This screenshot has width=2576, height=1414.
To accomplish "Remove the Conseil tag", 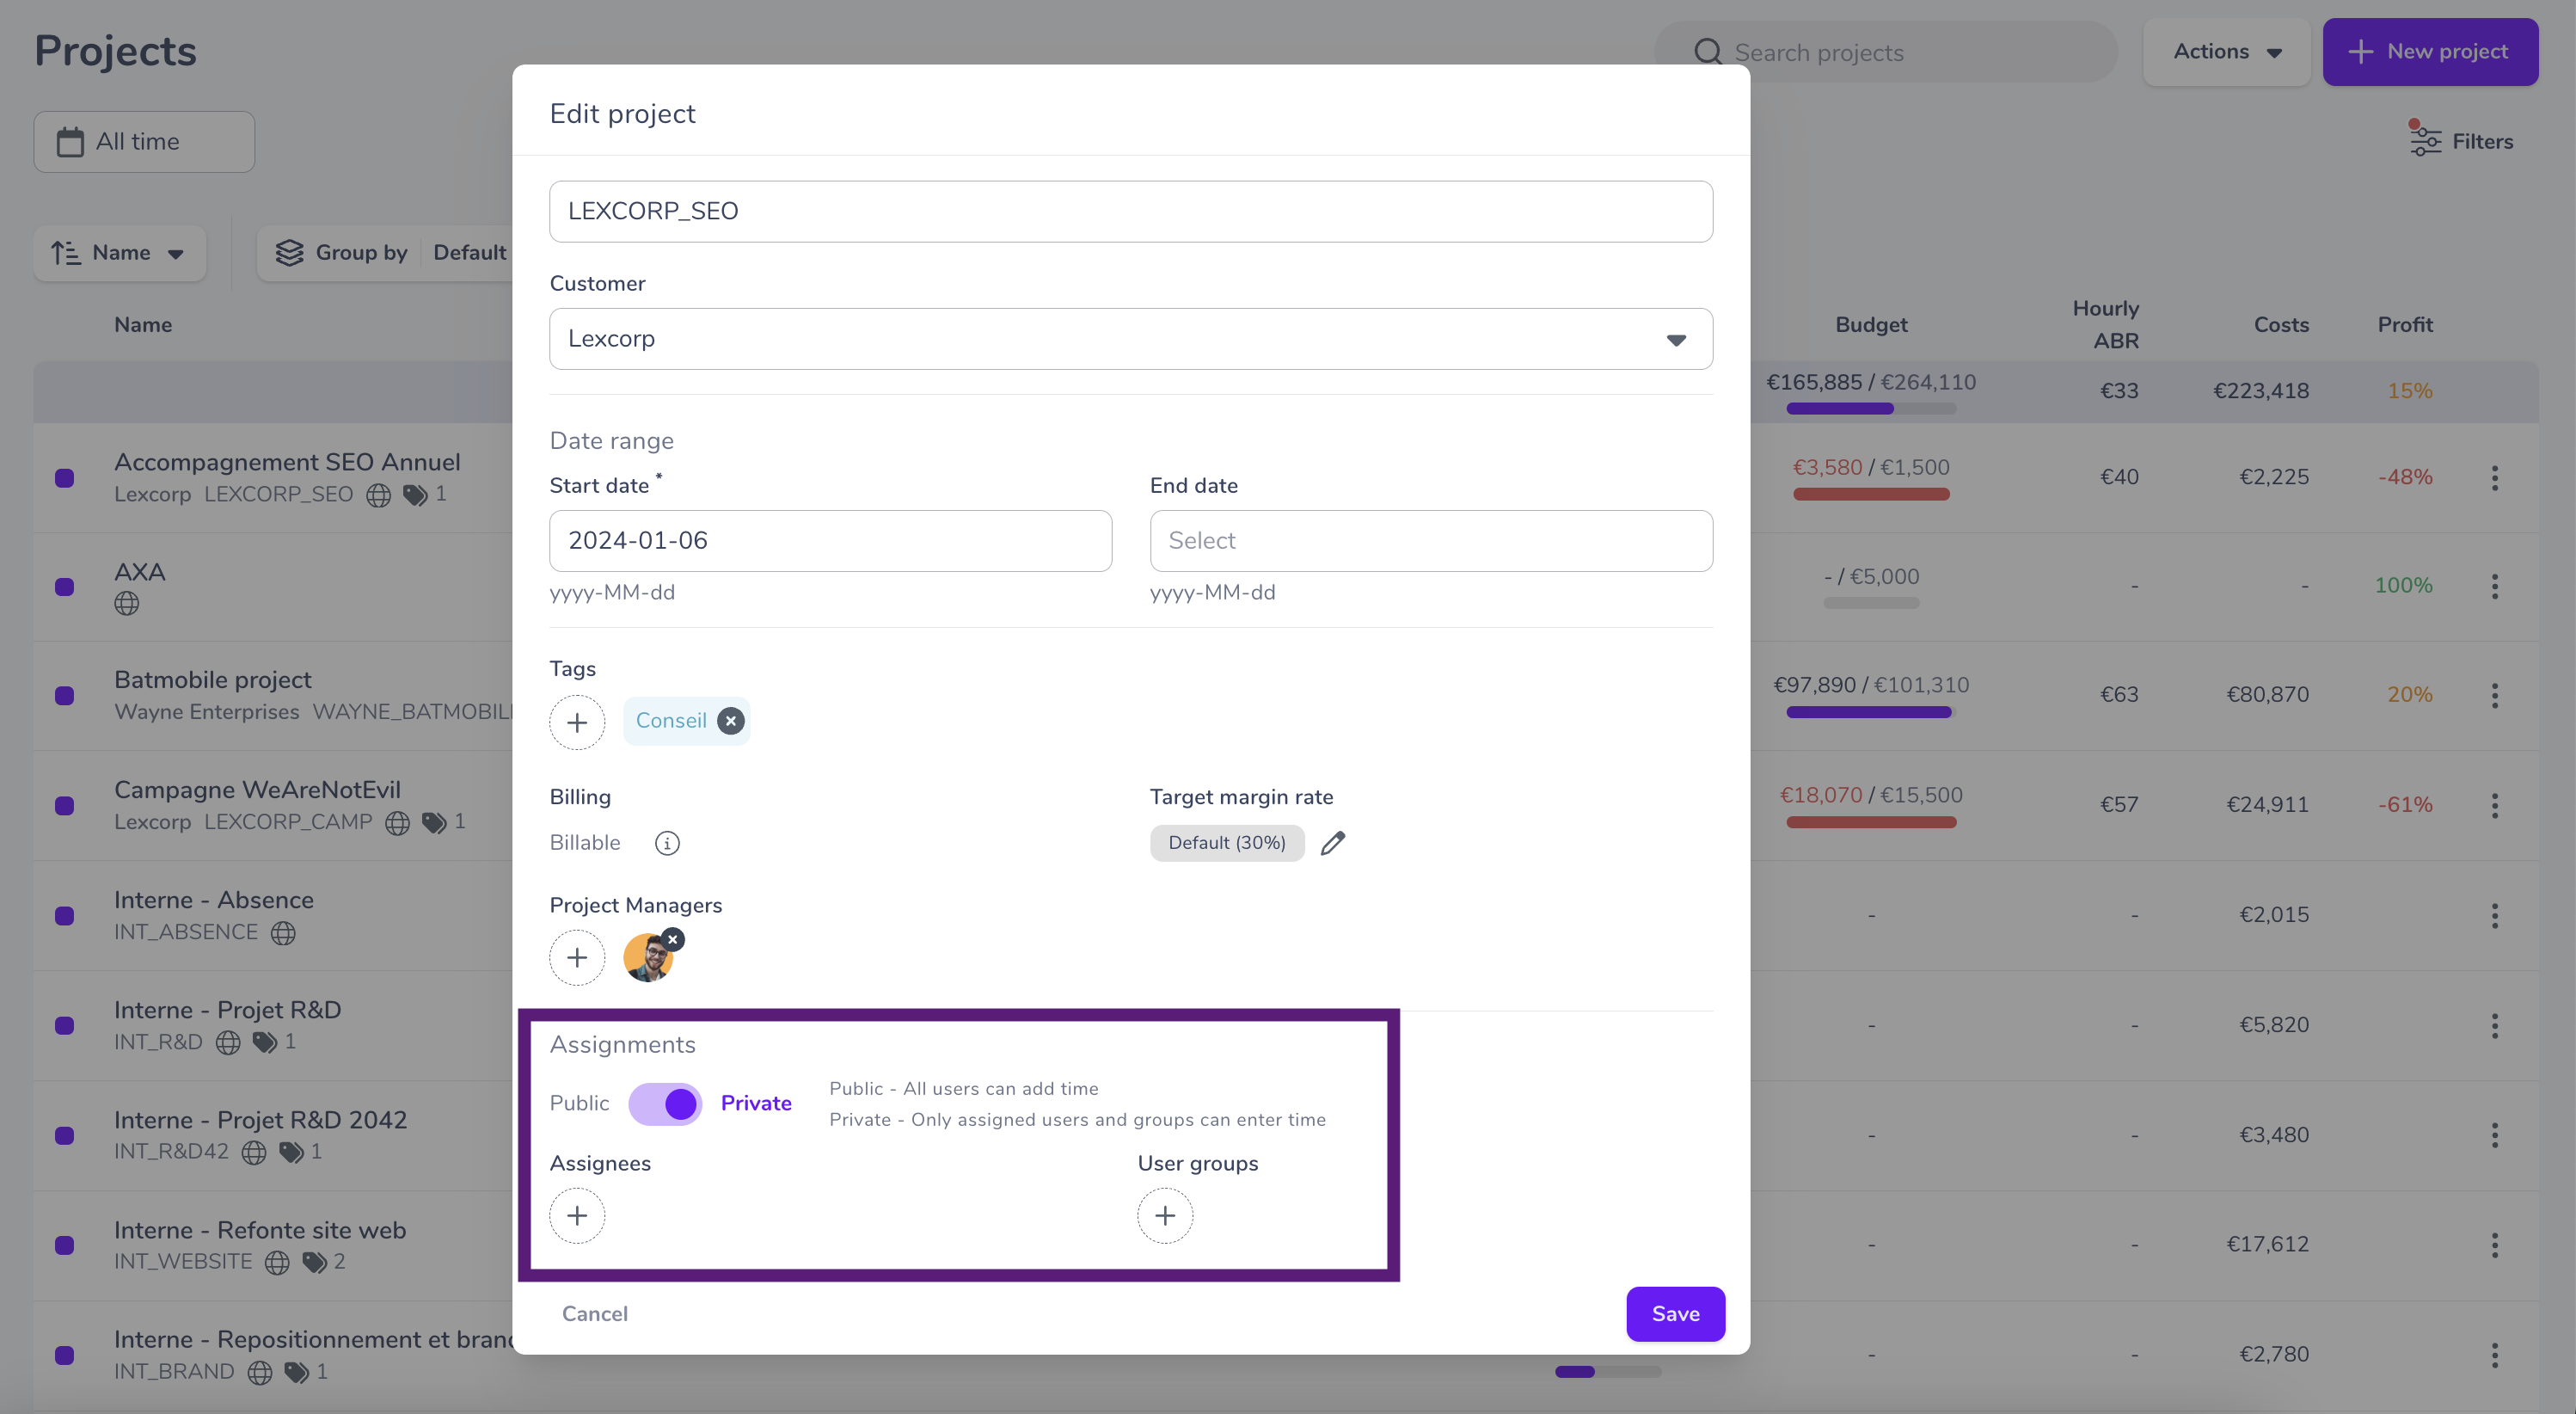I will (731, 721).
